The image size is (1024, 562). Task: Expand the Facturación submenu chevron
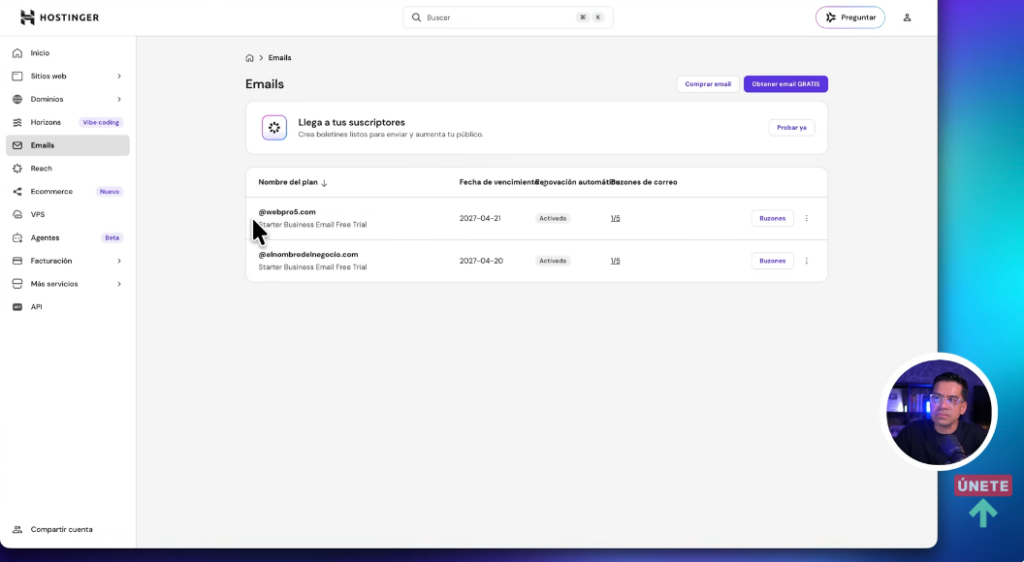coord(119,261)
